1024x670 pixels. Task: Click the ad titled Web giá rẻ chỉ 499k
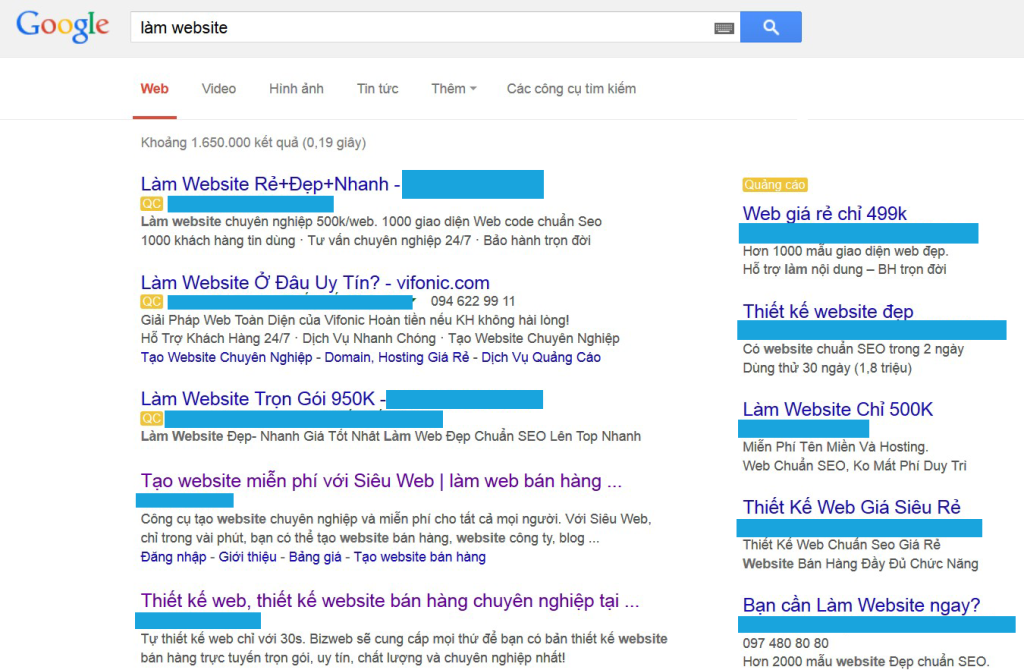pyautogui.click(x=827, y=213)
